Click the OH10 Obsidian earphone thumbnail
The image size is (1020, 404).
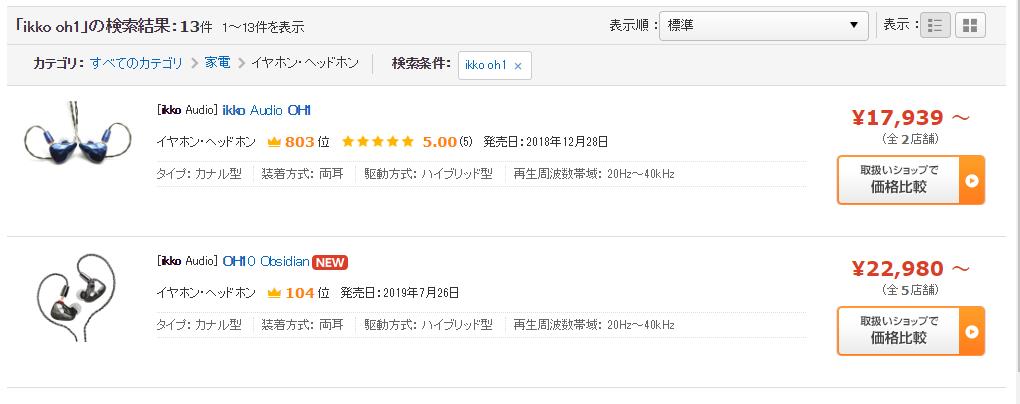[x=70, y=298]
